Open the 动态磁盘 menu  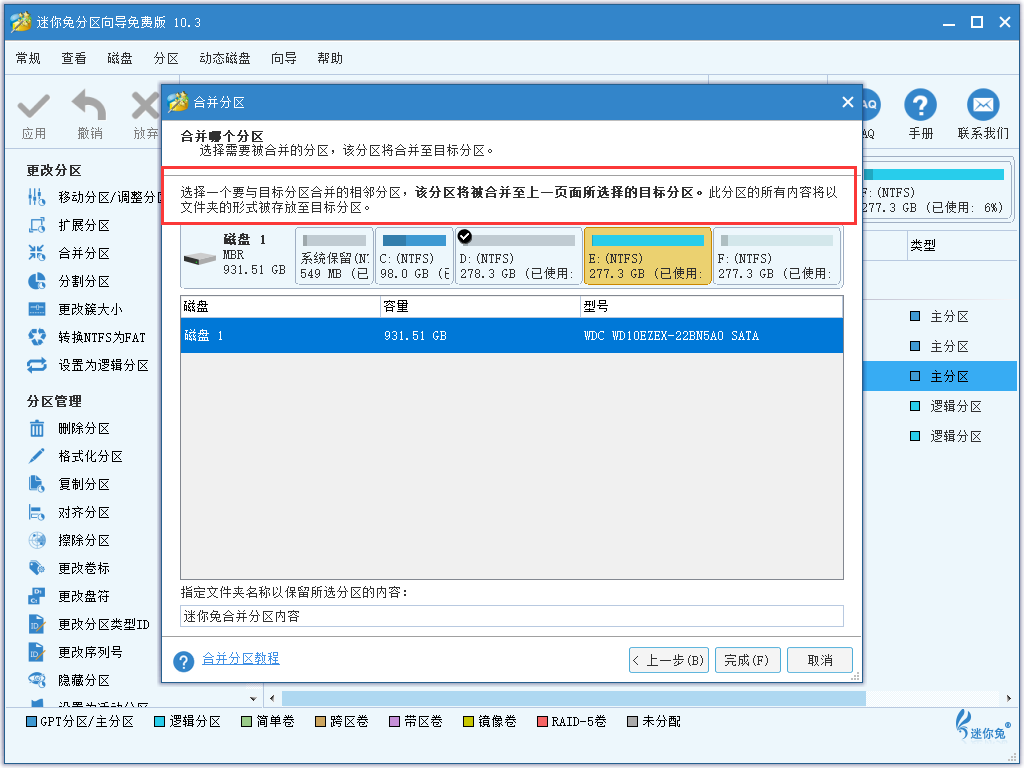tap(225, 58)
